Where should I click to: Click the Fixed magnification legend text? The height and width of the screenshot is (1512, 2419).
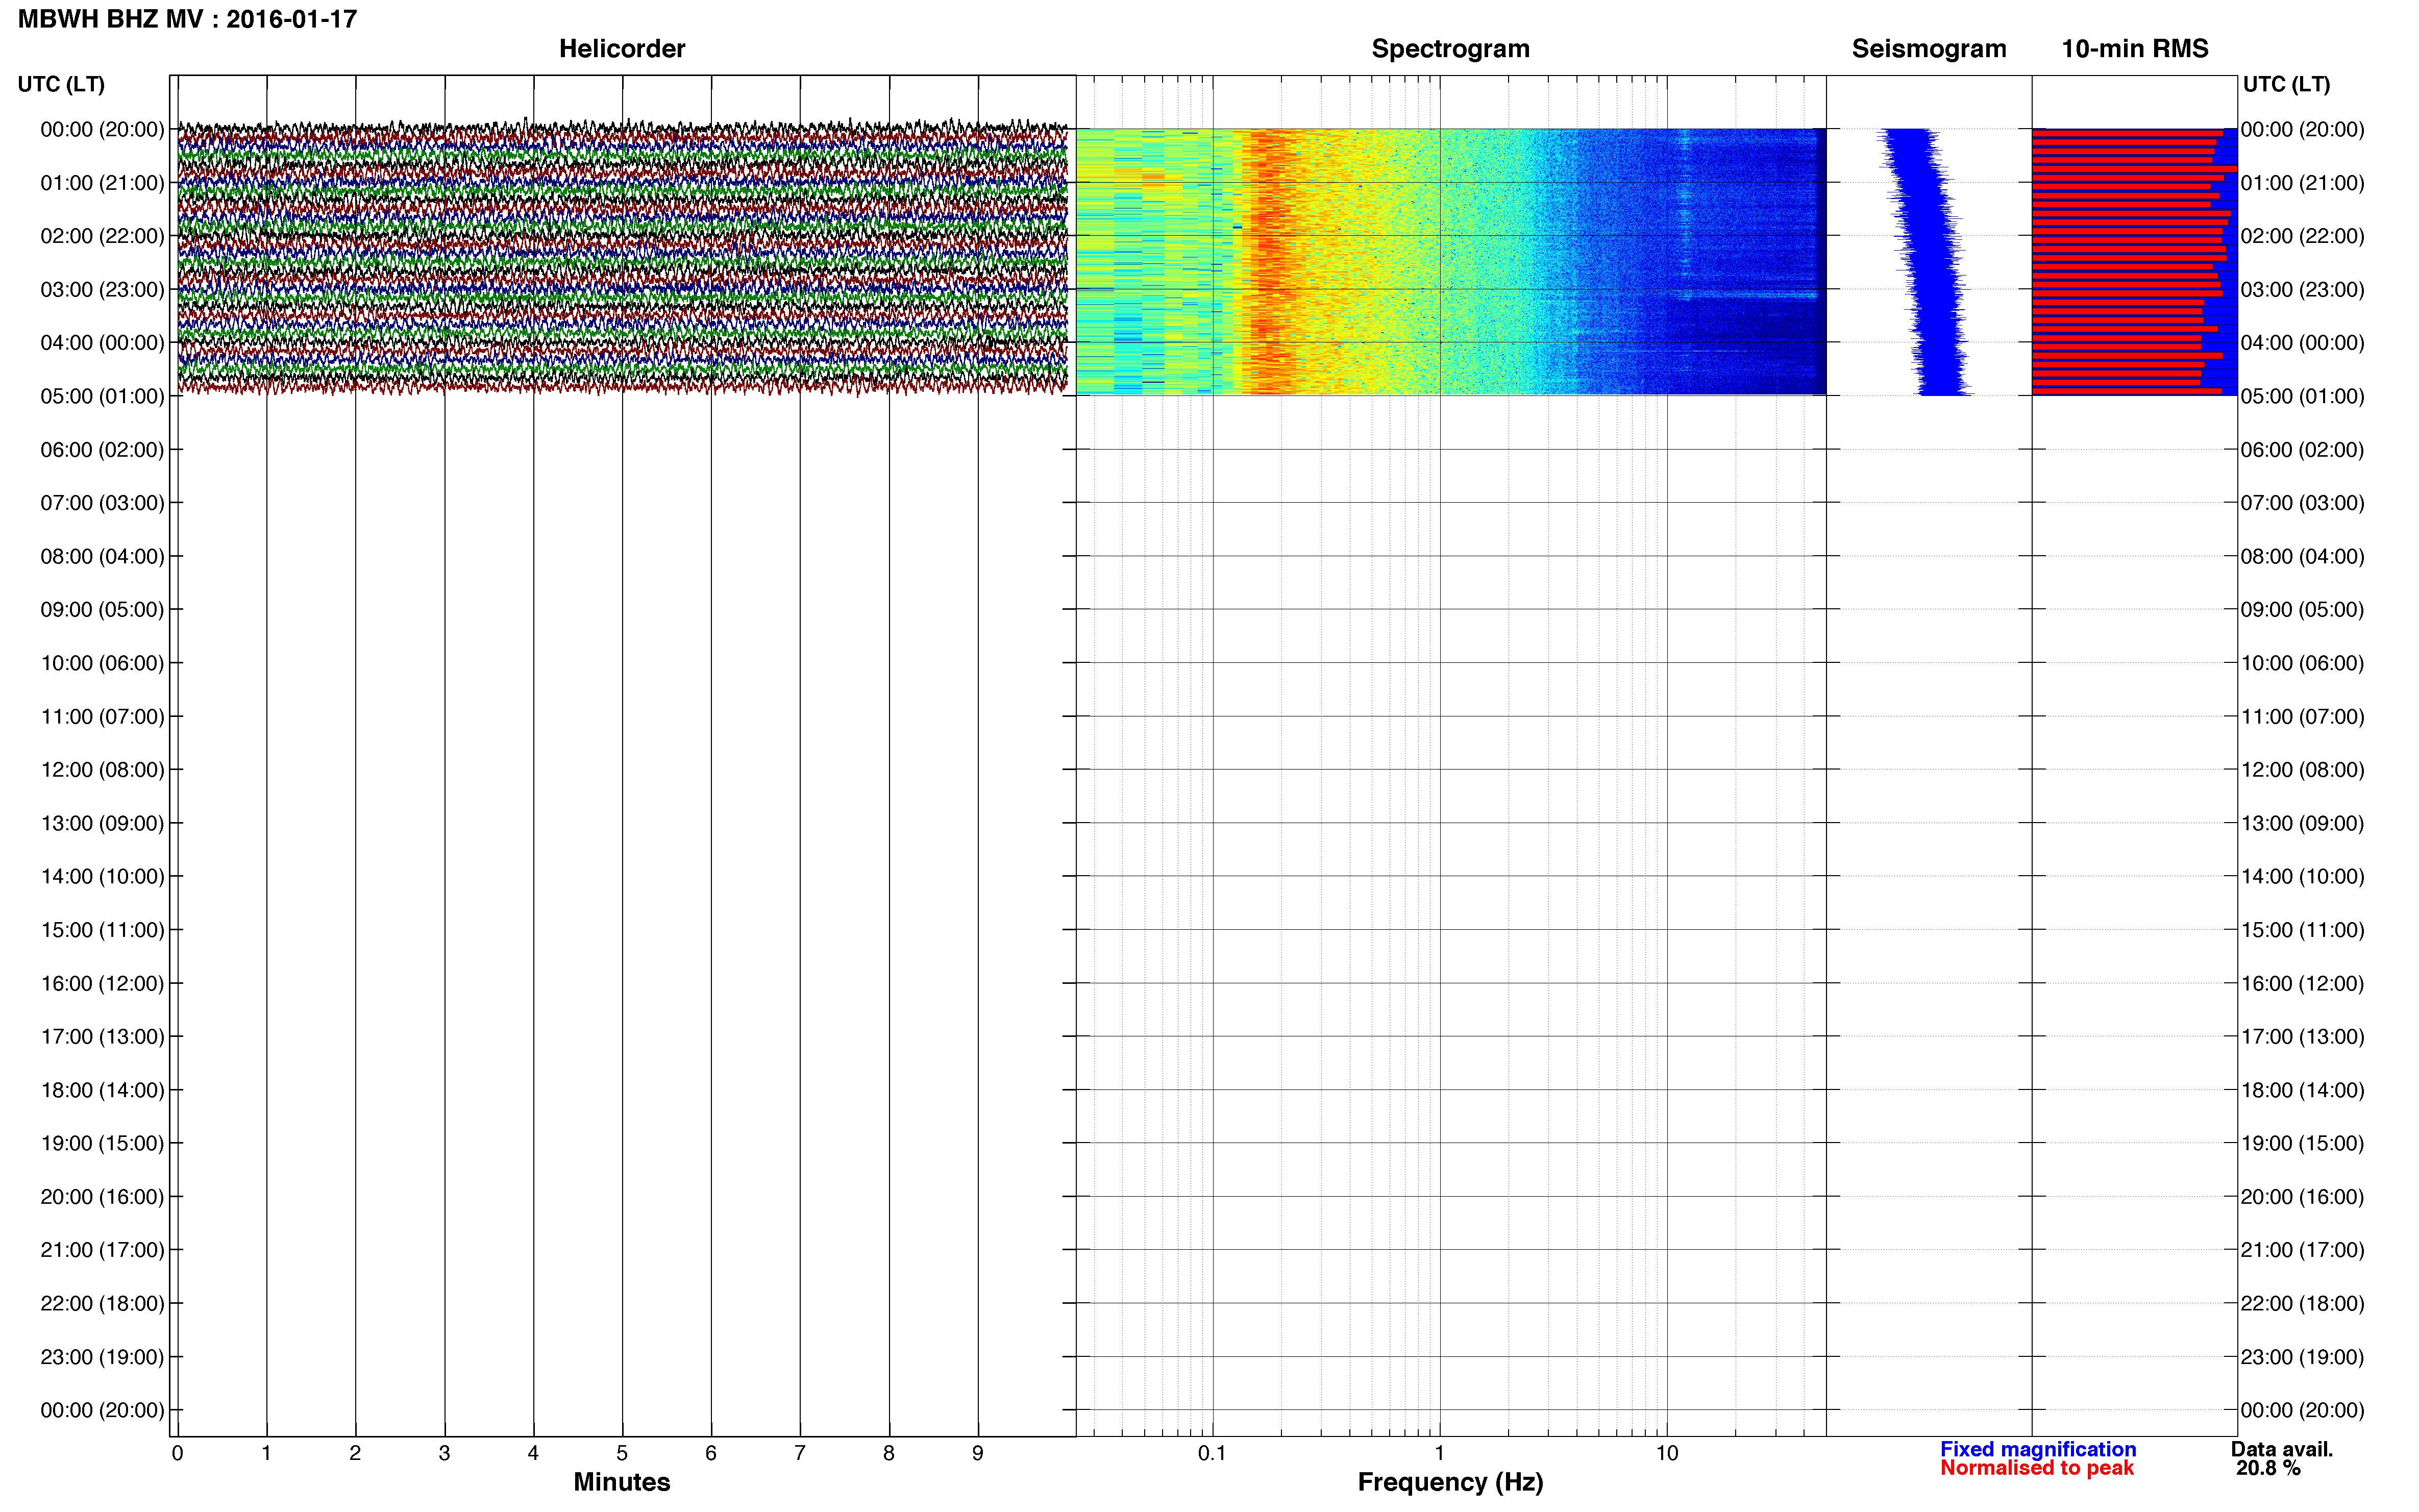[2038, 1449]
